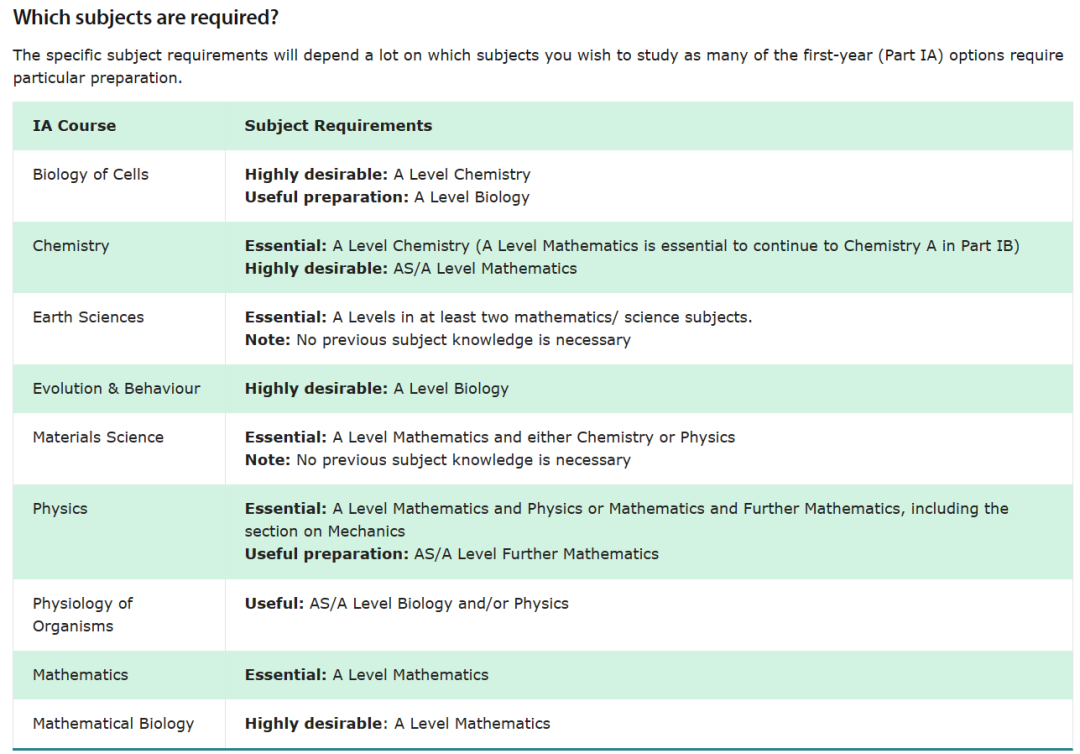Select the 'Chemistry' course row label

[71, 246]
